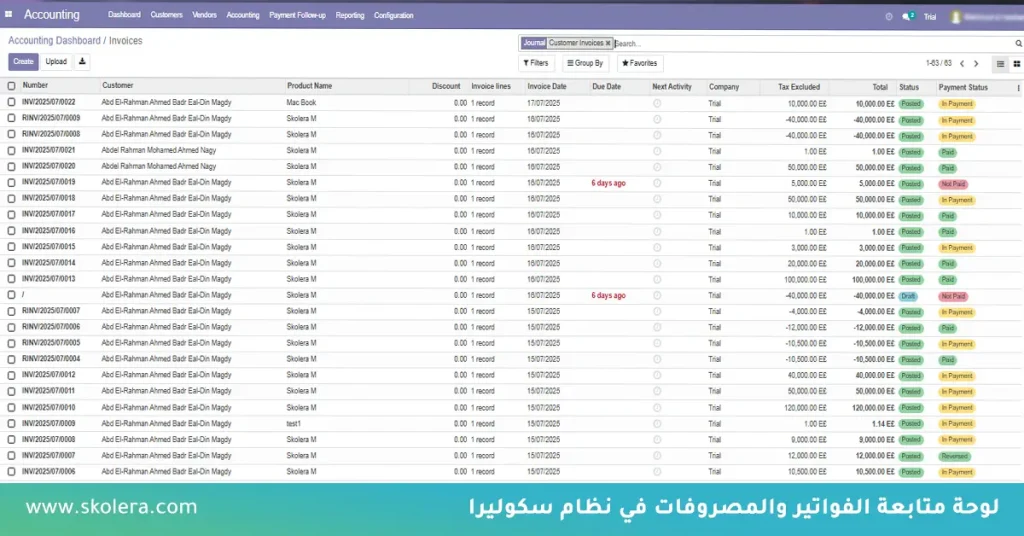
Task: Click the 1.14 E£ total cell
Action: (x=883, y=424)
